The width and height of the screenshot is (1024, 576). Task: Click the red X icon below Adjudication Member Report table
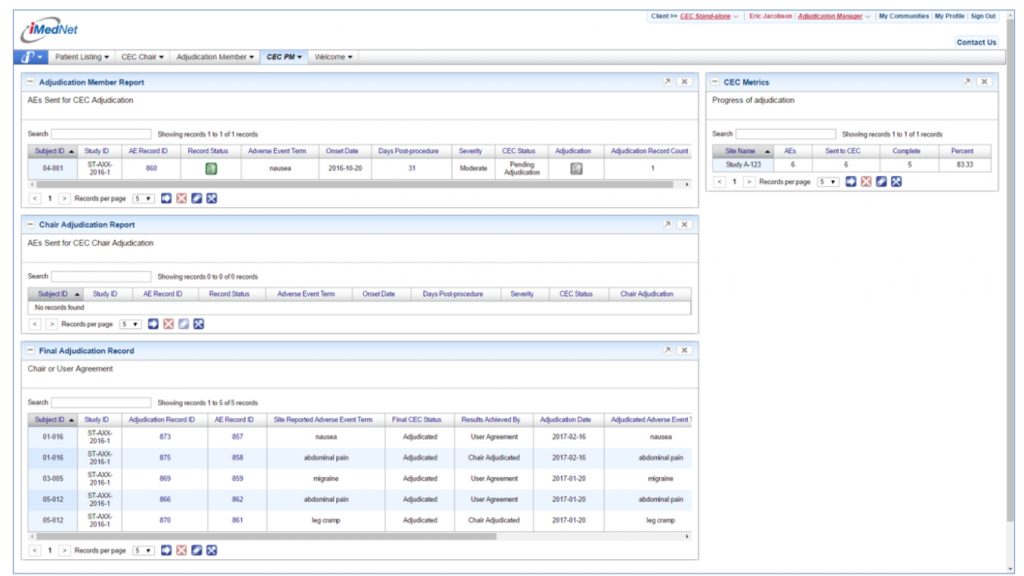click(x=182, y=198)
